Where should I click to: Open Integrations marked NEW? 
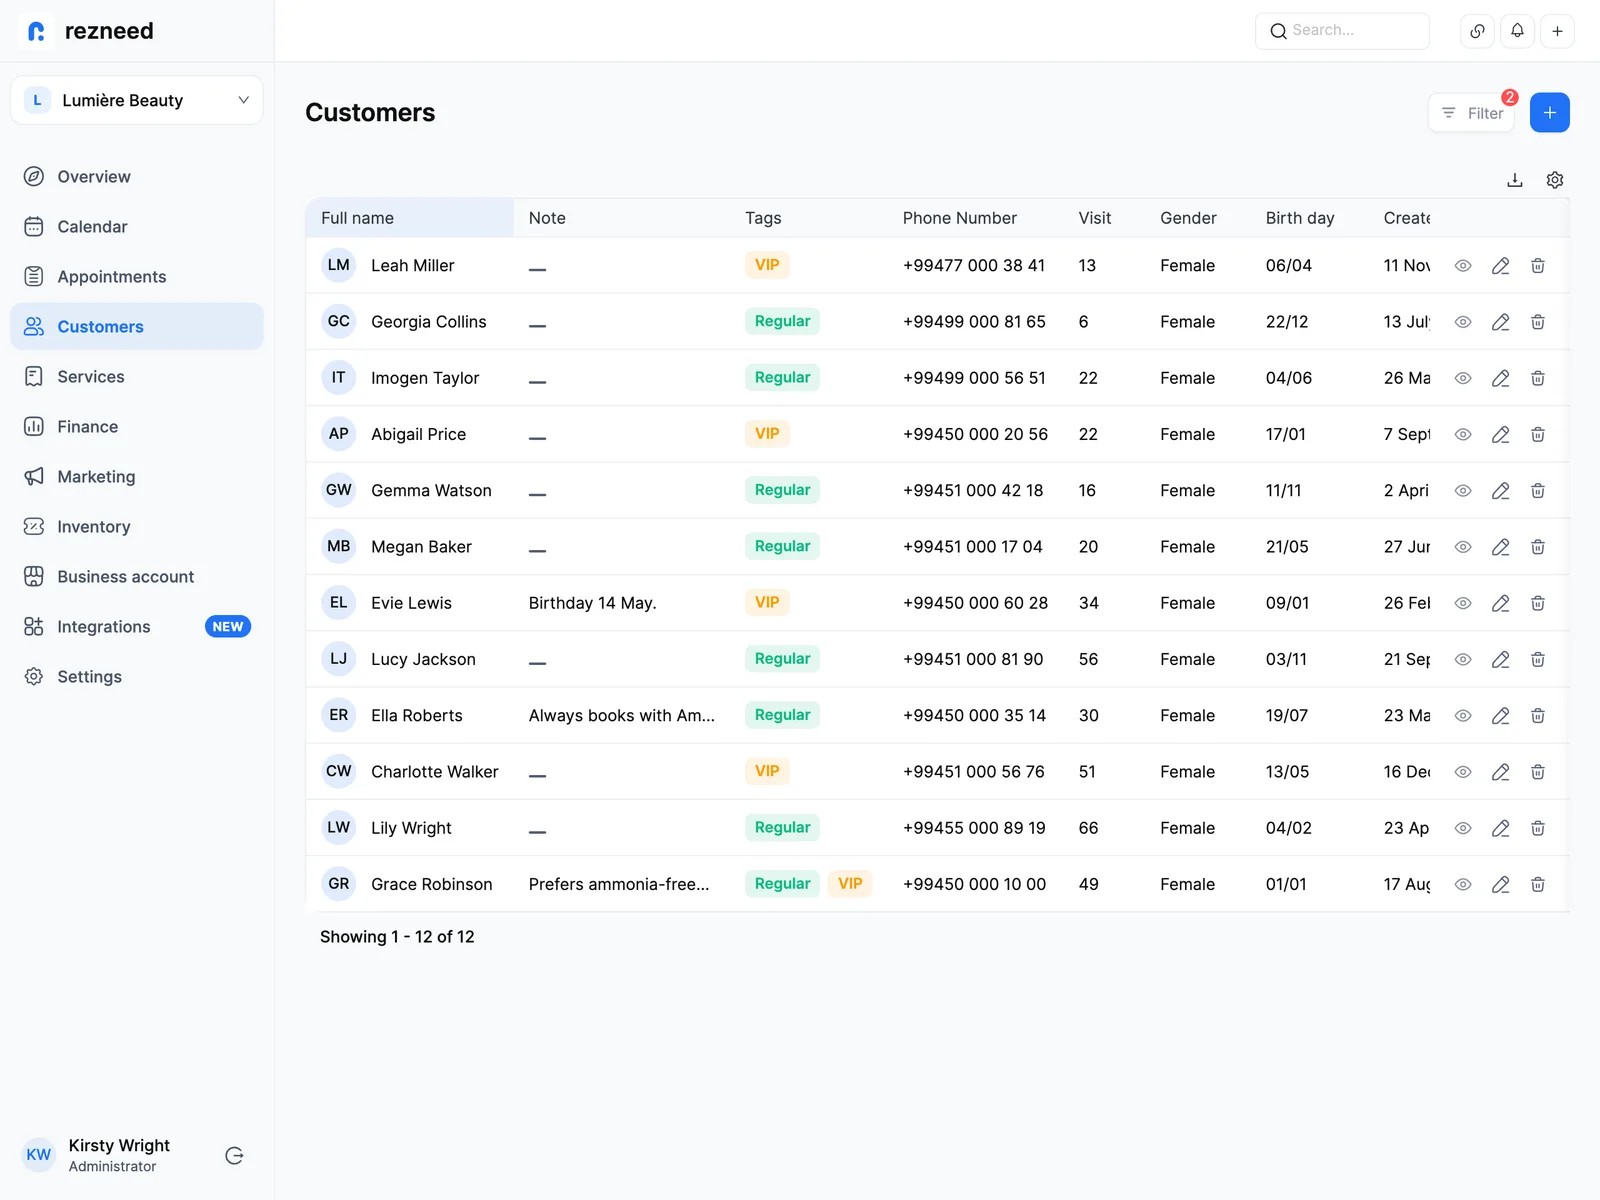(137, 627)
